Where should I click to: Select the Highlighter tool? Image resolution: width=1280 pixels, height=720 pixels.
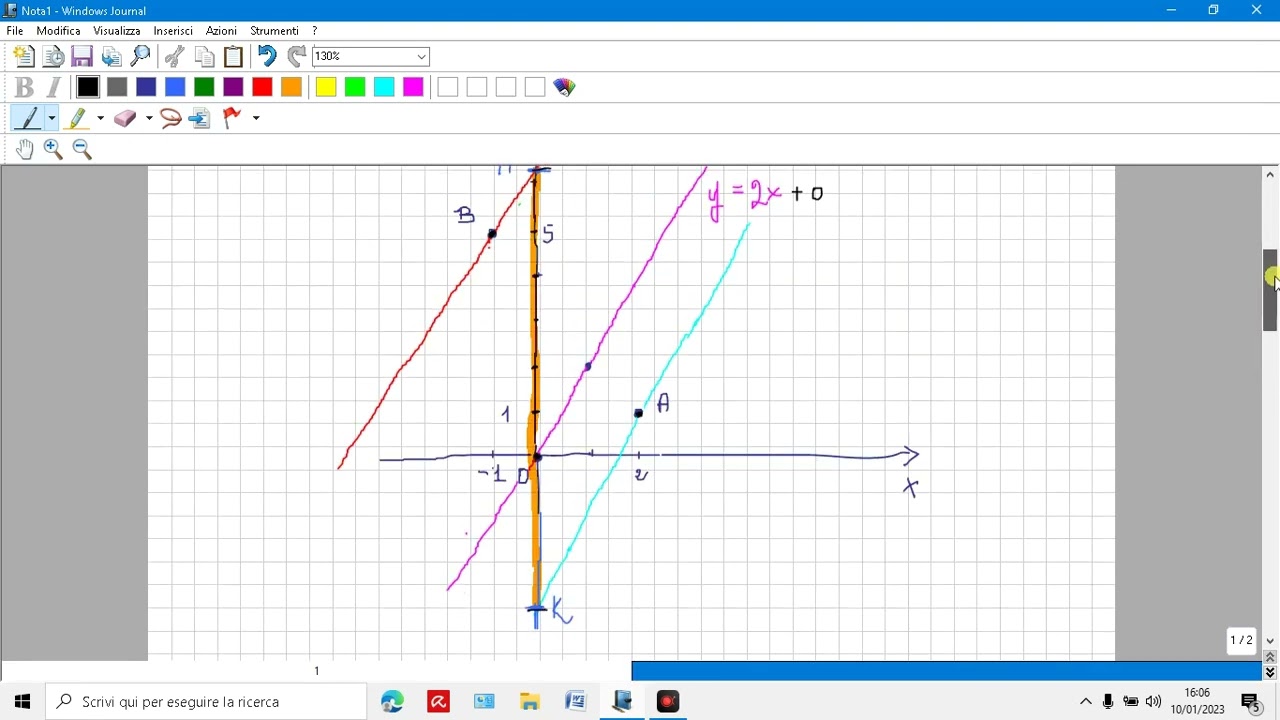(x=77, y=118)
